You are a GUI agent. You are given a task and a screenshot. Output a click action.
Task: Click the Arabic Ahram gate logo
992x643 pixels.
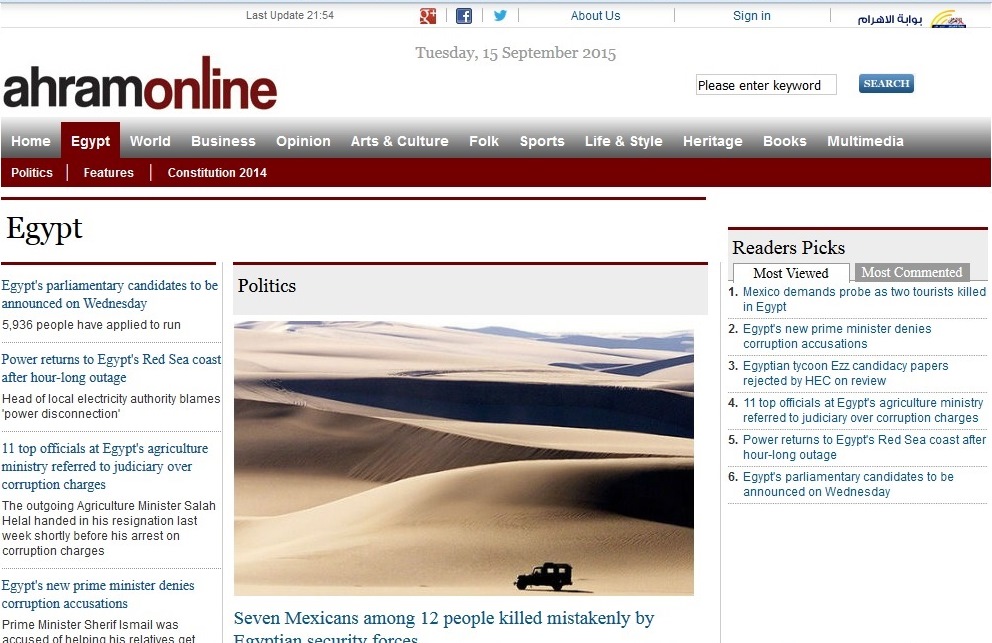click(910, 18)
